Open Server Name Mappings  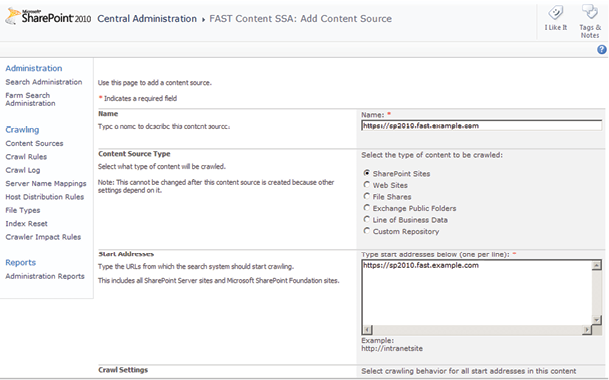46,183
